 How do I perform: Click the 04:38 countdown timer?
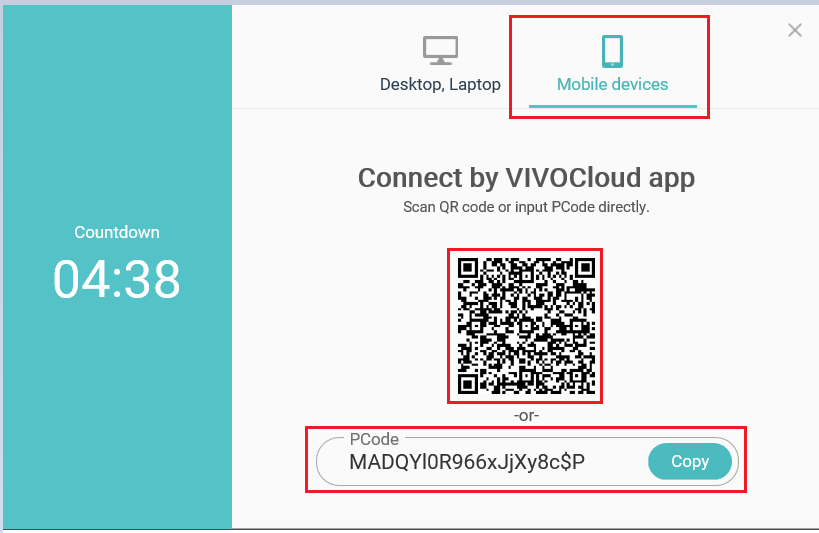(116, 280)
